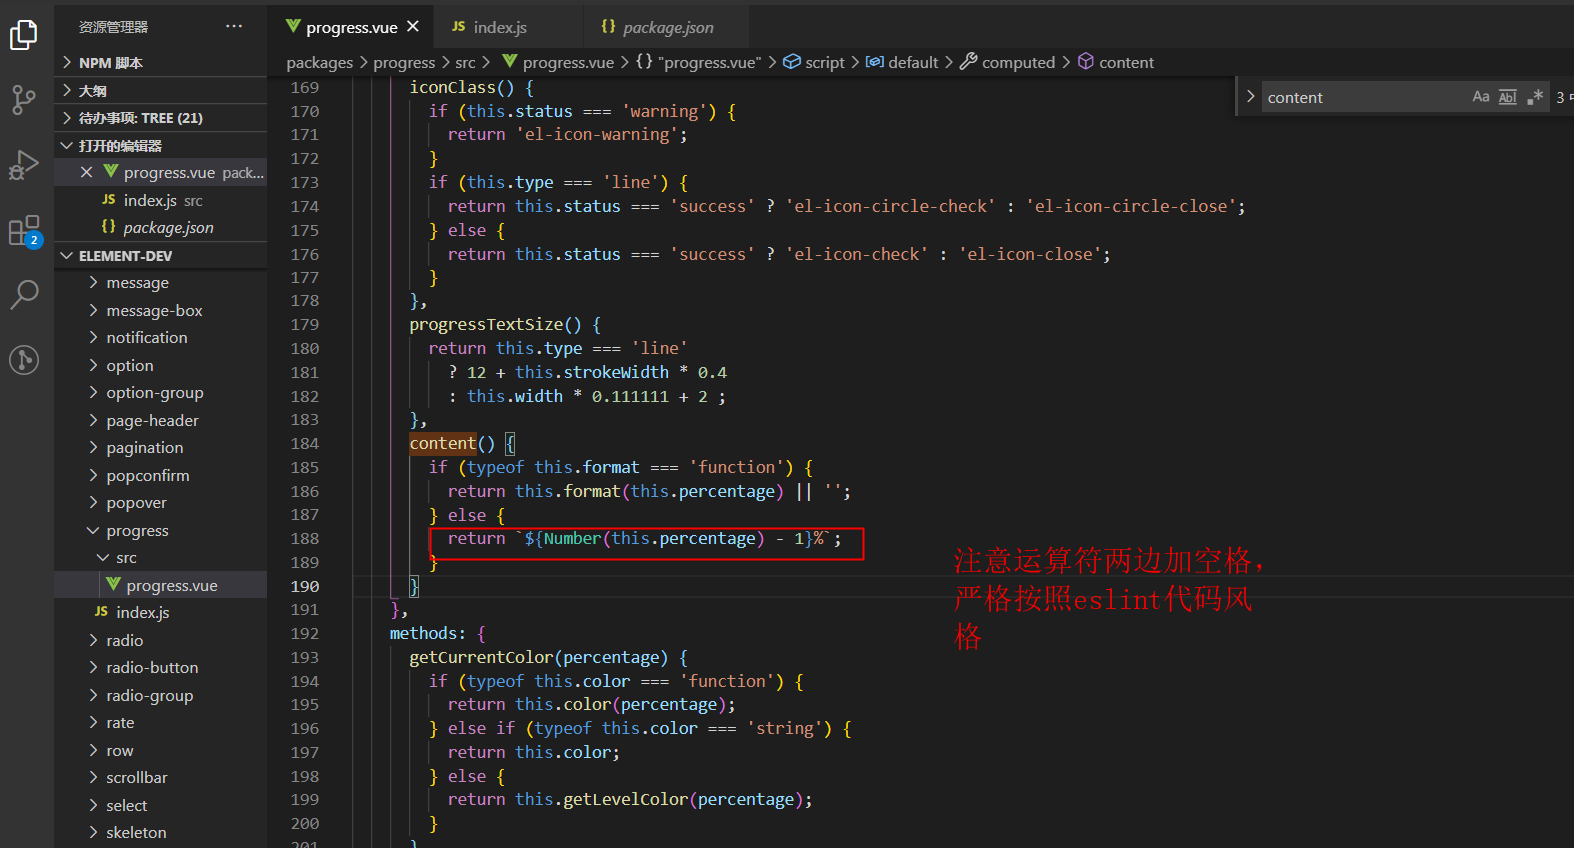Viewport: 1574px width, 848px height.
Task: Click 'packages' in the breadcrumb
Action: [x=320, y=62]
